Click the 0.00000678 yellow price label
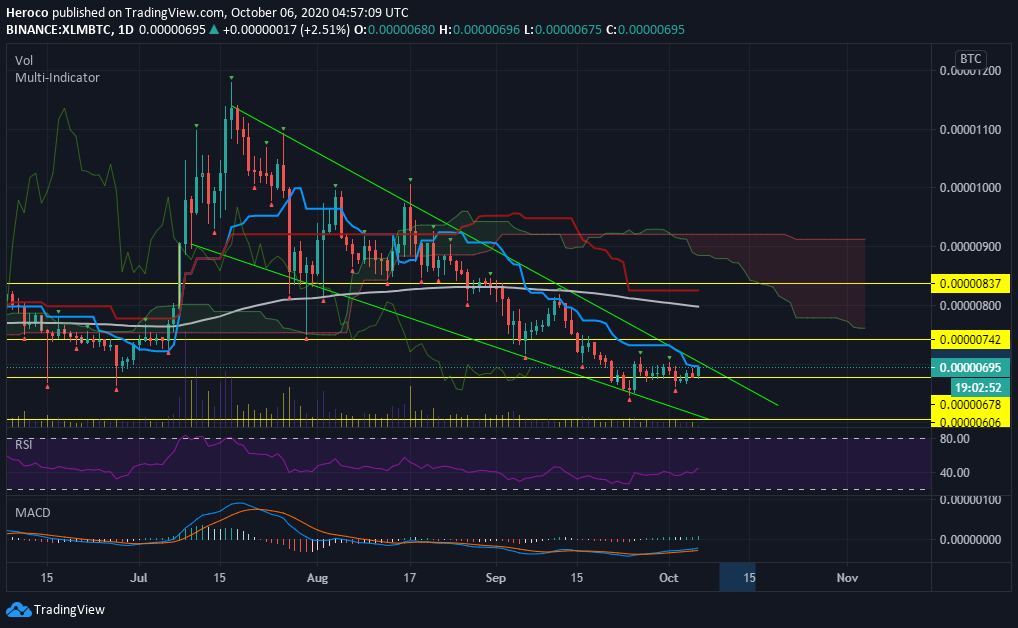 (970, 405)
